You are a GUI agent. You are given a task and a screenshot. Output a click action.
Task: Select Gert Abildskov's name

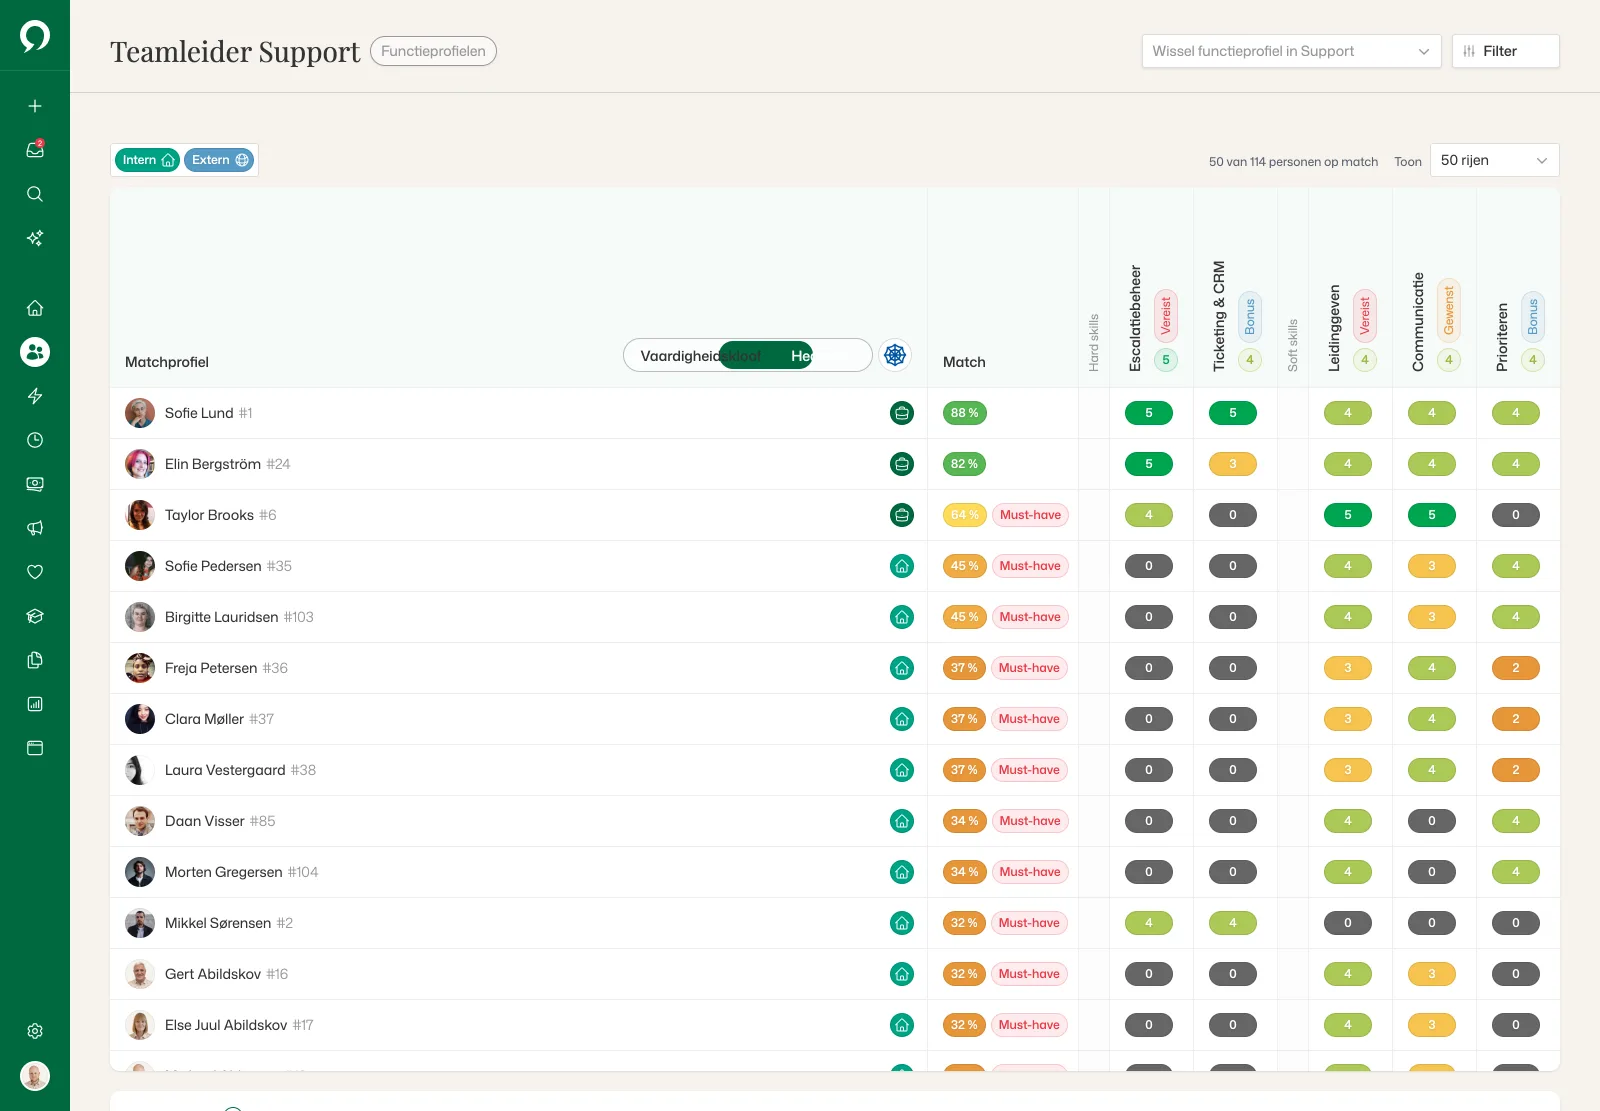(213, 974)
